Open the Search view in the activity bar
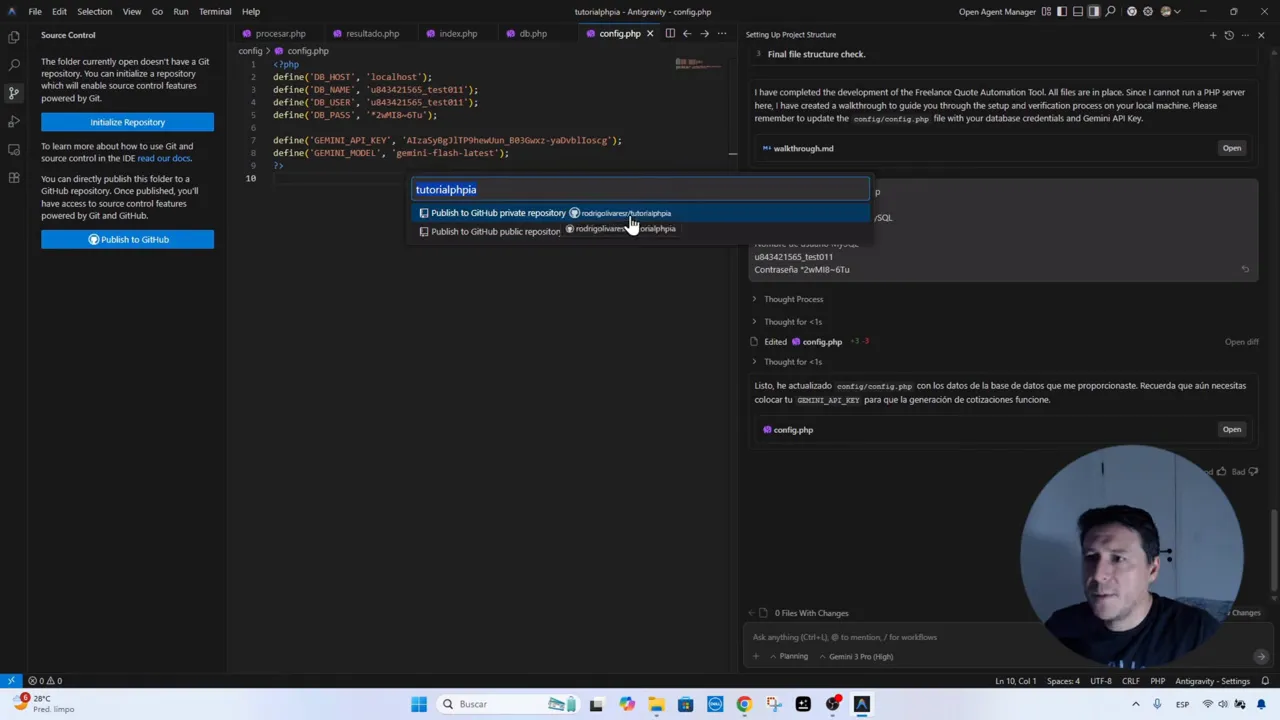Screen dimensions: 1280x720 click(14, 64)
